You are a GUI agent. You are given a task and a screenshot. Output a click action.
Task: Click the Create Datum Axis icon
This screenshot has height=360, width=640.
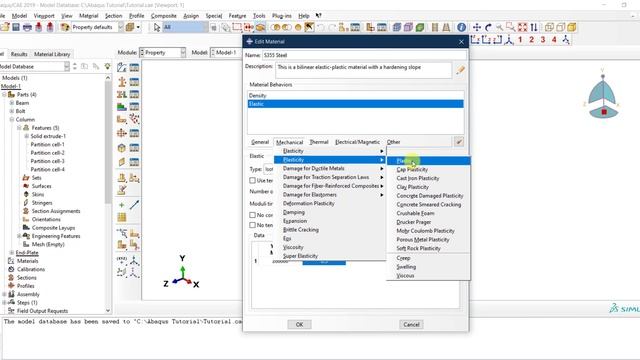coord(134,205)
